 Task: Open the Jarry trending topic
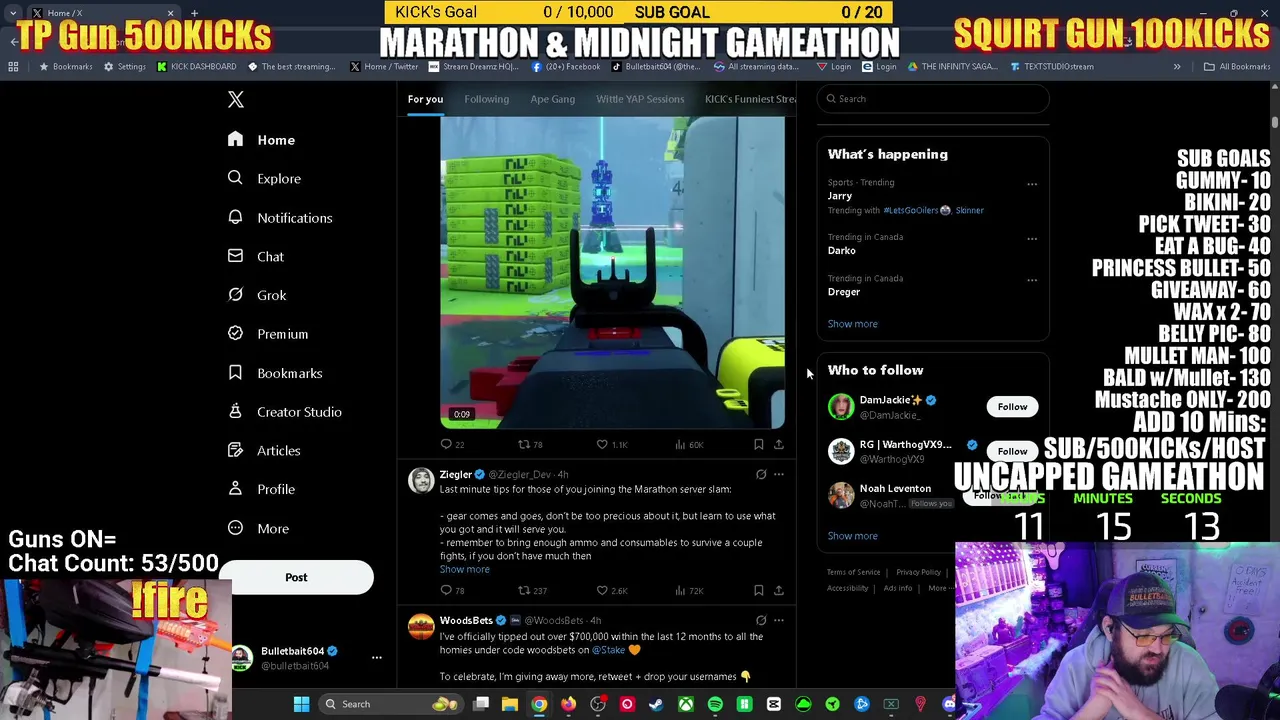[x=840, y=196]
